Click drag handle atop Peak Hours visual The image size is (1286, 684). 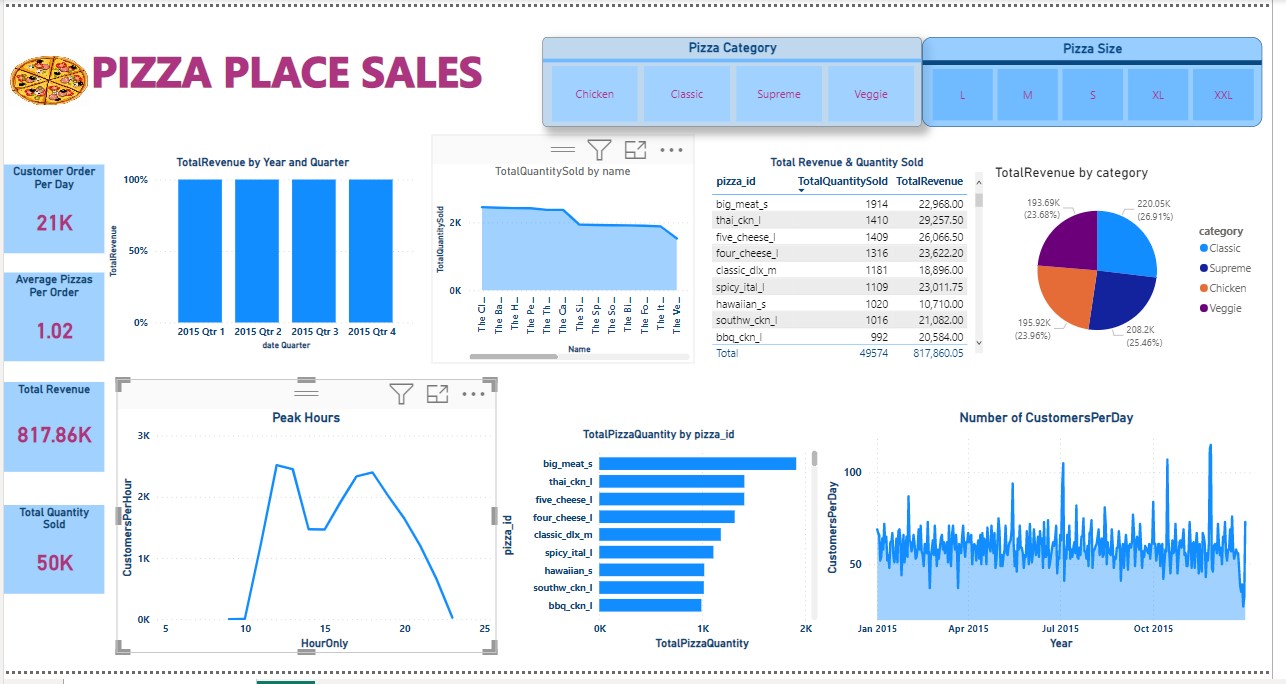tap(306, 381)
